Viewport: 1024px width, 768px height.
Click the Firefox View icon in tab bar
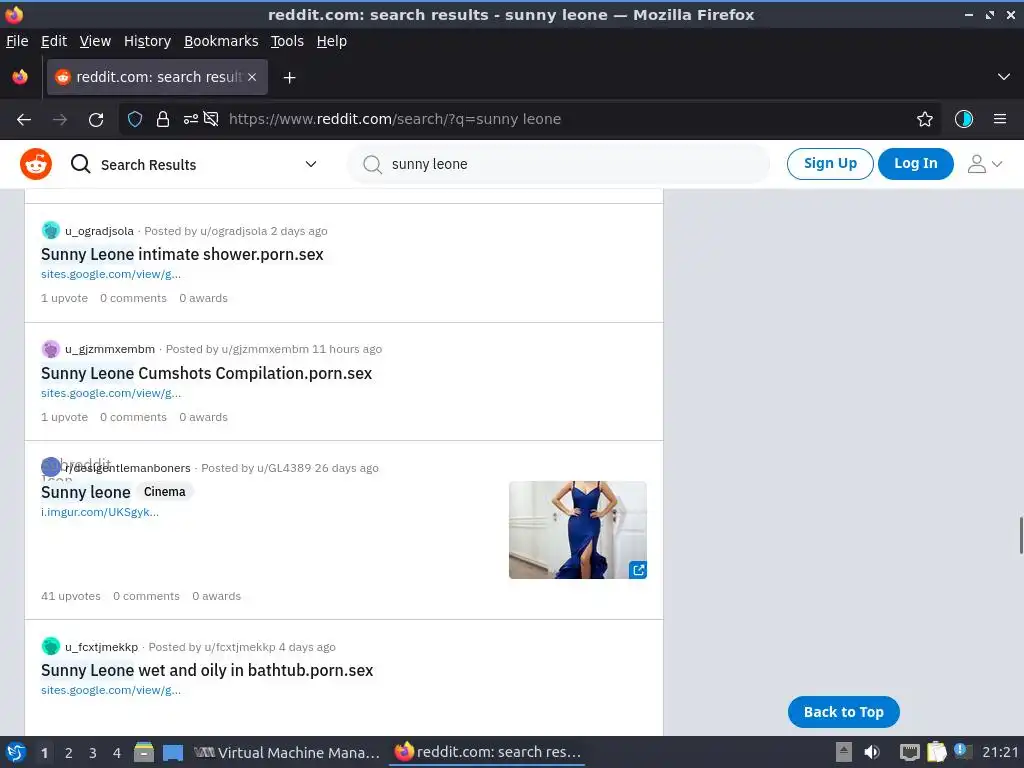tap(20, 77)
